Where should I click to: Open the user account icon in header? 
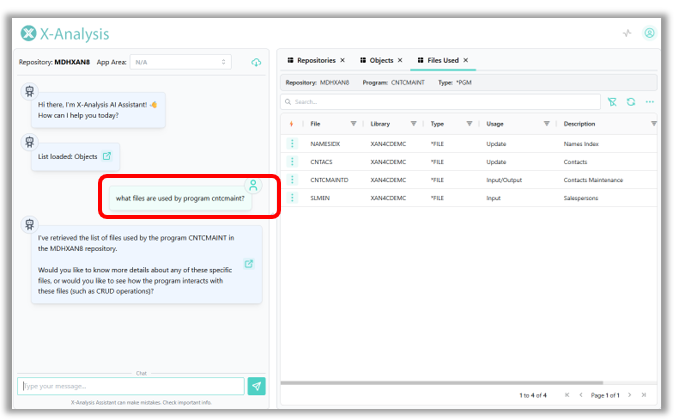pos(649,33)
